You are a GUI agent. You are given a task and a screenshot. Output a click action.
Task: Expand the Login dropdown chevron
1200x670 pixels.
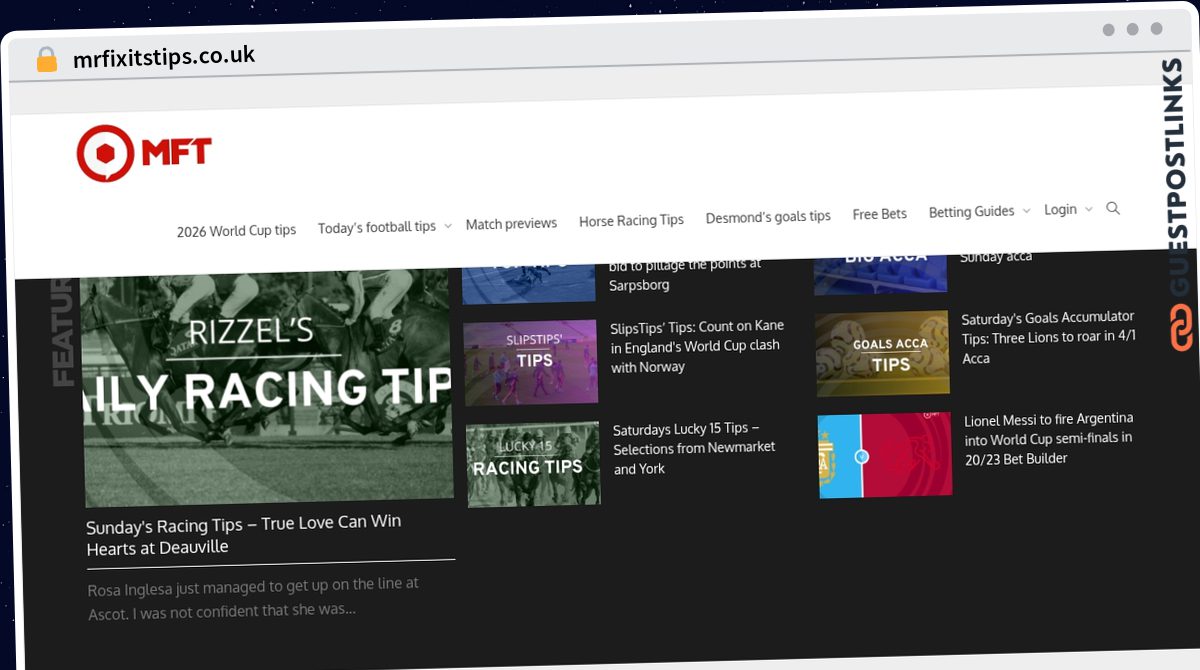tap(1088, 209)
